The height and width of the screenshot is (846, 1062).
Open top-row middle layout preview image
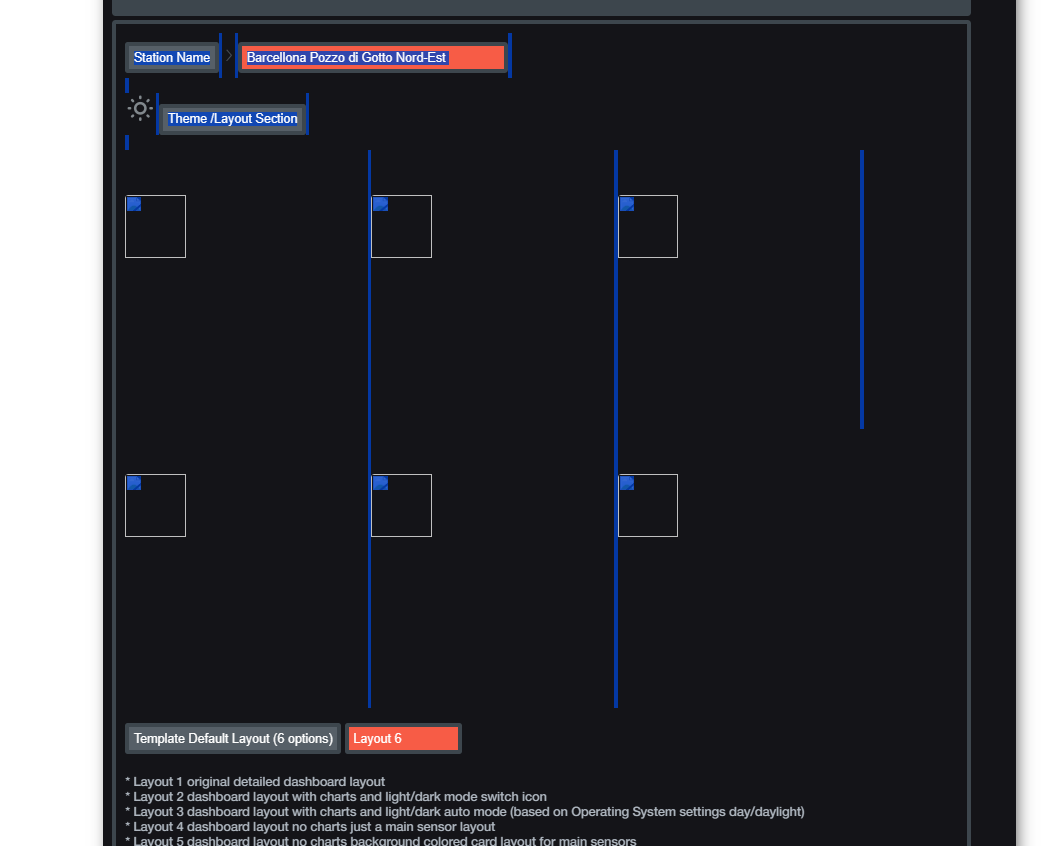[402, 226]
